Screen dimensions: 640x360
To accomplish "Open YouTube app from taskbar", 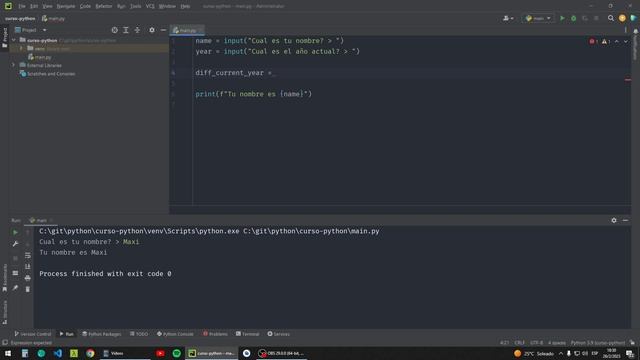I will click(x=160, y=353).
